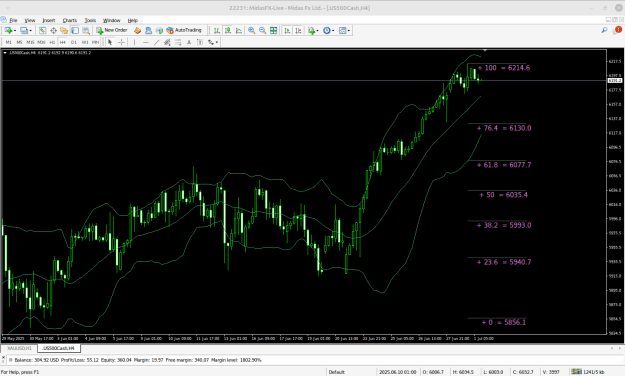The image size is (625, 376).
Task: Expand the Indicators dropdown arrow
Action: [x=318, y=31]
